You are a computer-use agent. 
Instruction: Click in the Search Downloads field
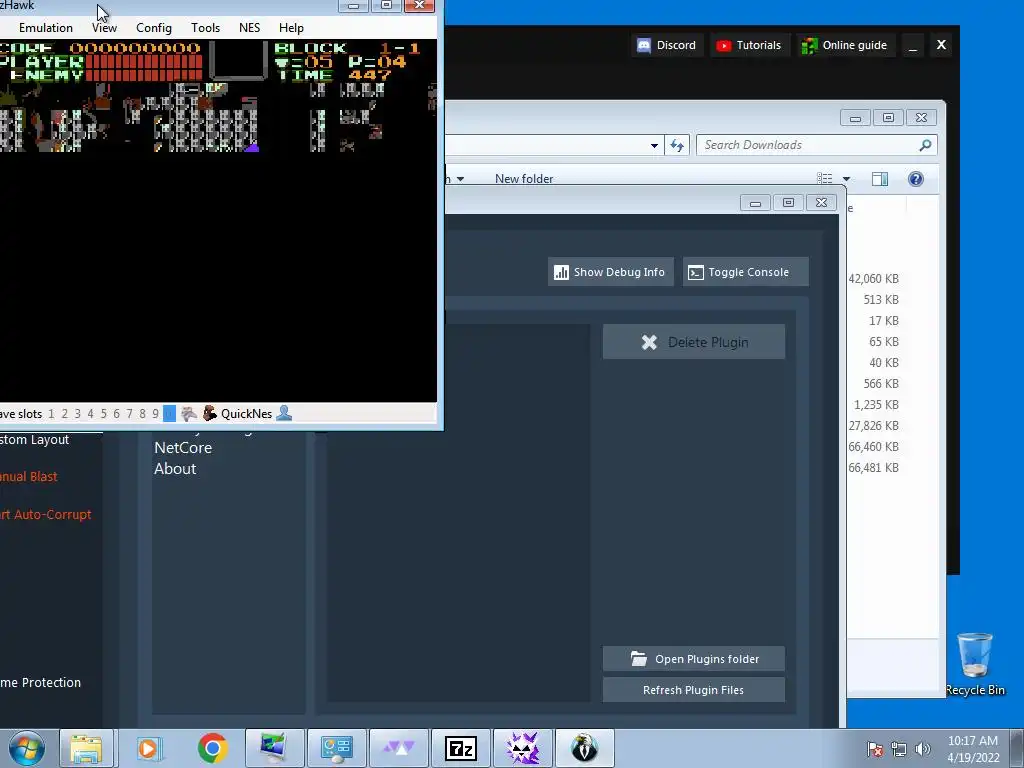[x=816, y=145]
